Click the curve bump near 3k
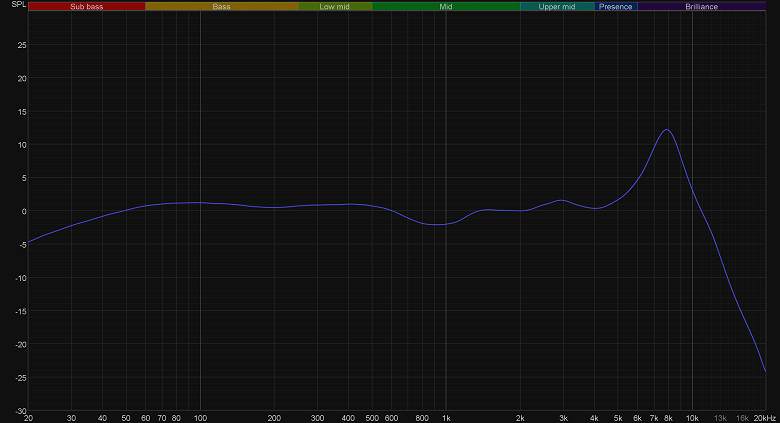Viewport: 780px width, 423px height. click(561, 200)
